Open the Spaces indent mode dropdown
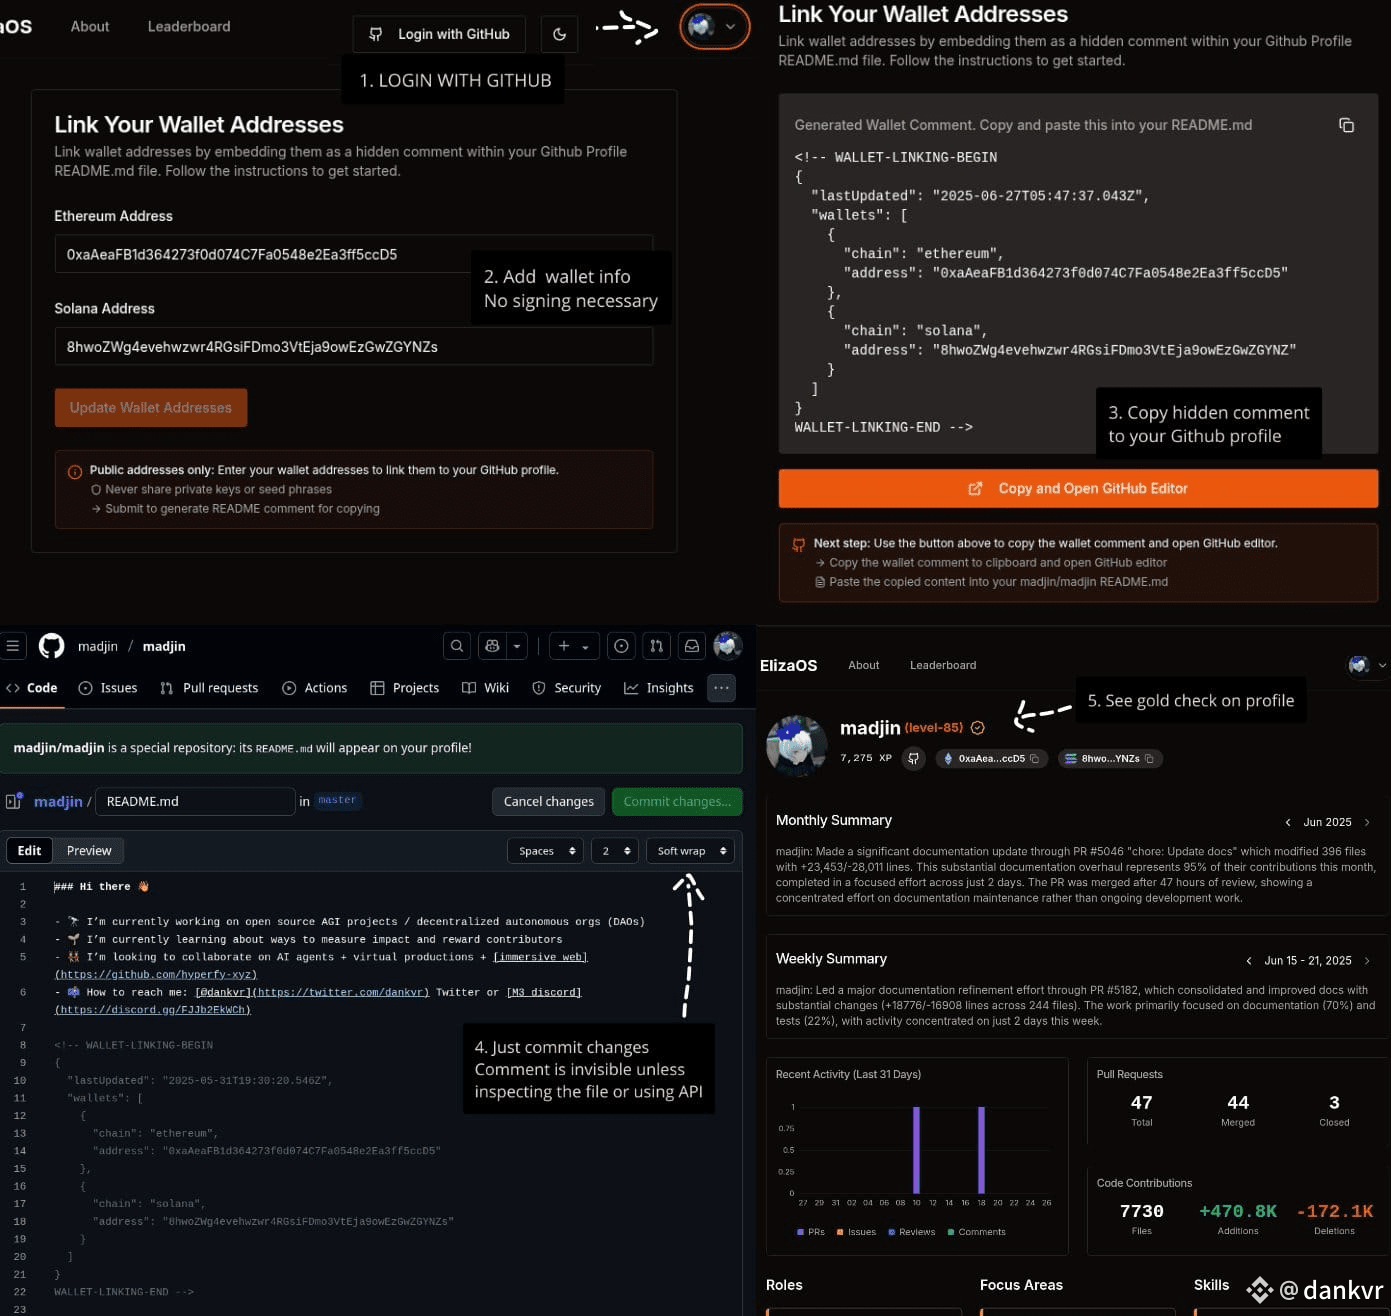1391x1316 pixels. 545,851
